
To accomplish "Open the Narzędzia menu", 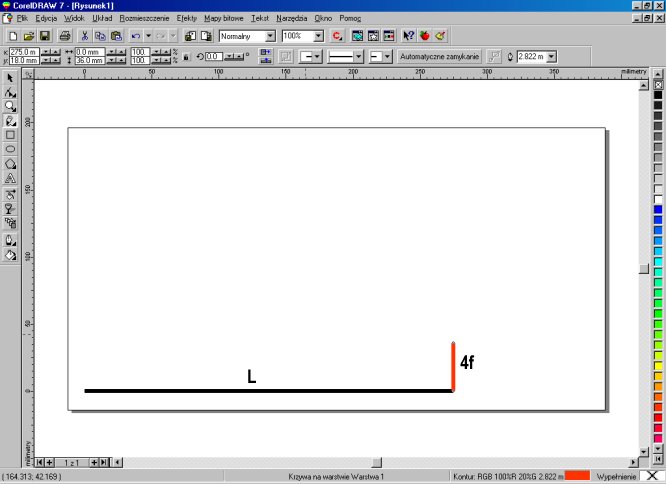I will pyautogui.click(x=292, y=18).
